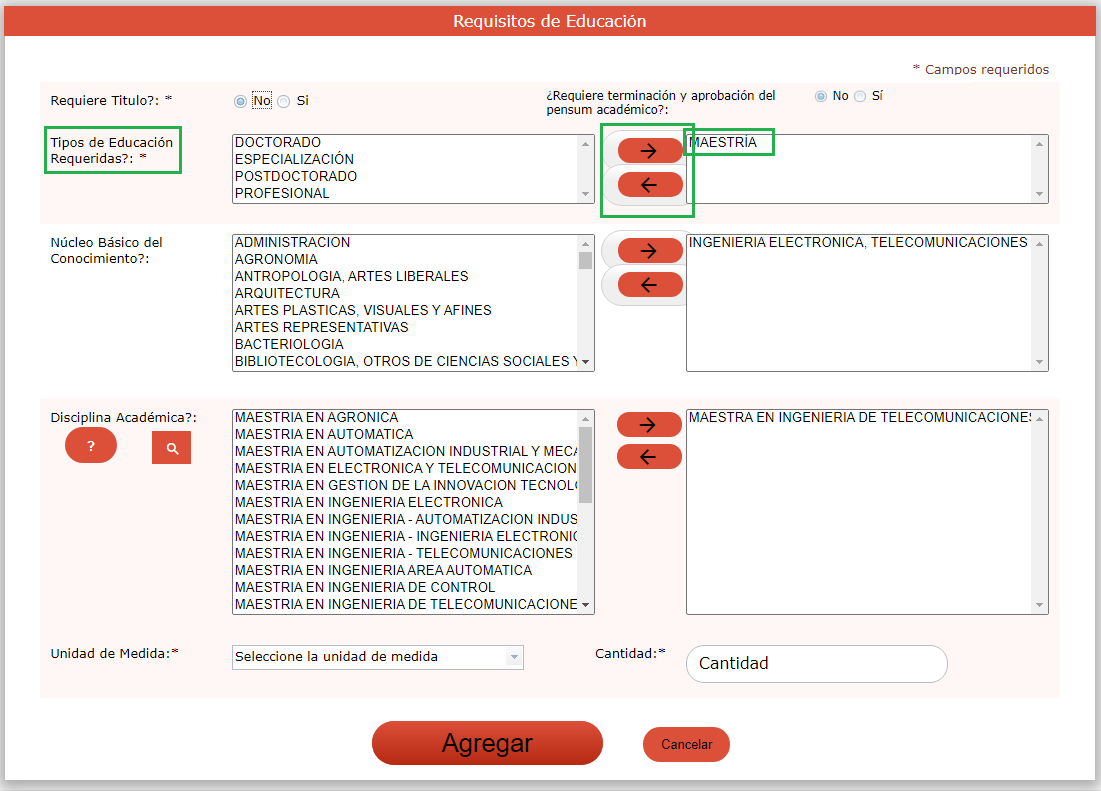
Task: Click the magnifier search button
Action: pos(172,449)
